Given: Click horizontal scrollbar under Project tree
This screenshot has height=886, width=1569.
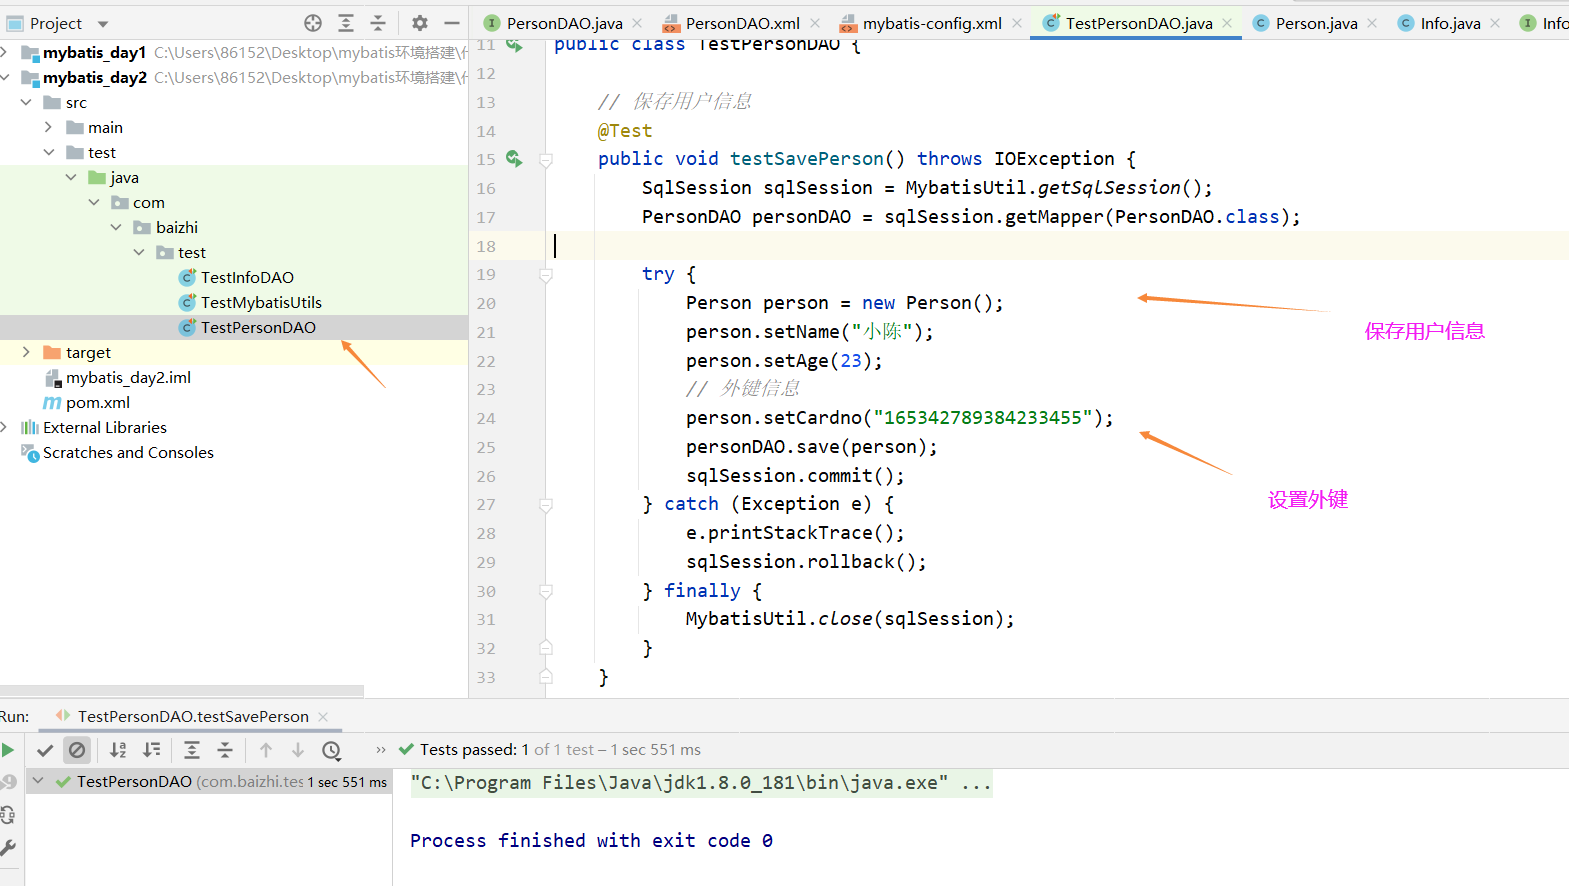Looking at the screenshot, I should [x=182, y=691].
